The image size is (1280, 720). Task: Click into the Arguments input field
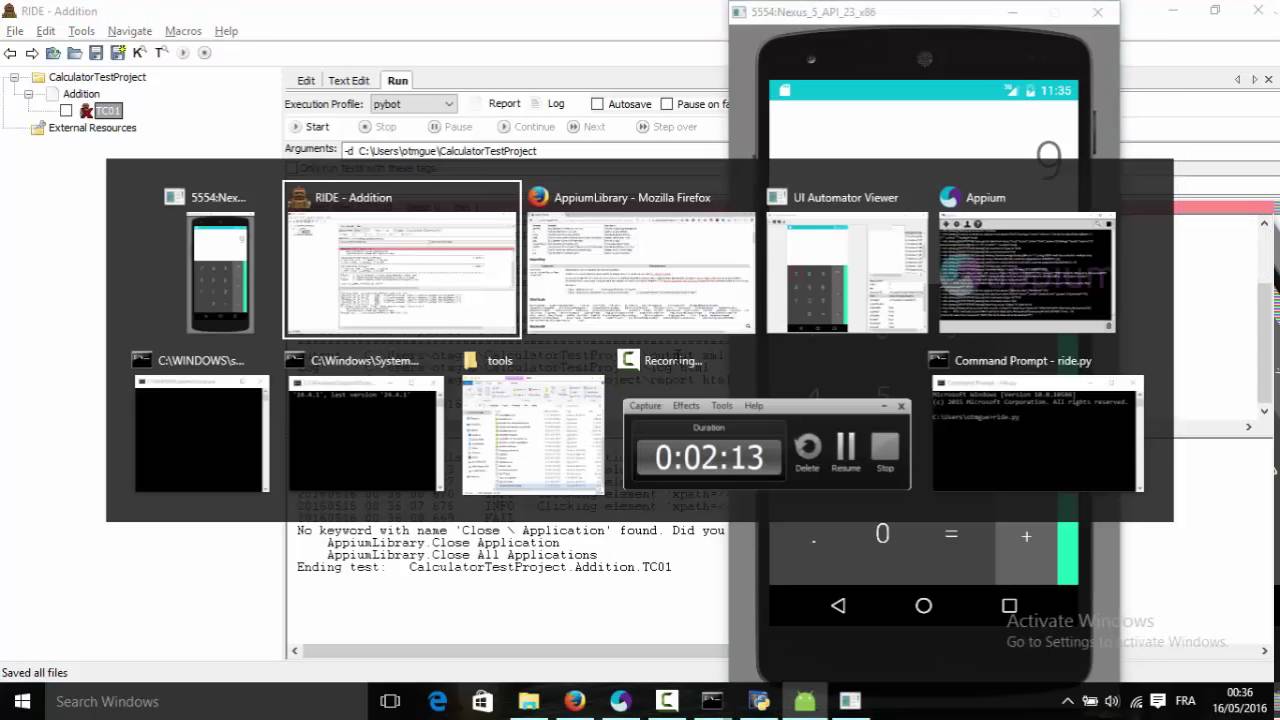tap(535, 151)
